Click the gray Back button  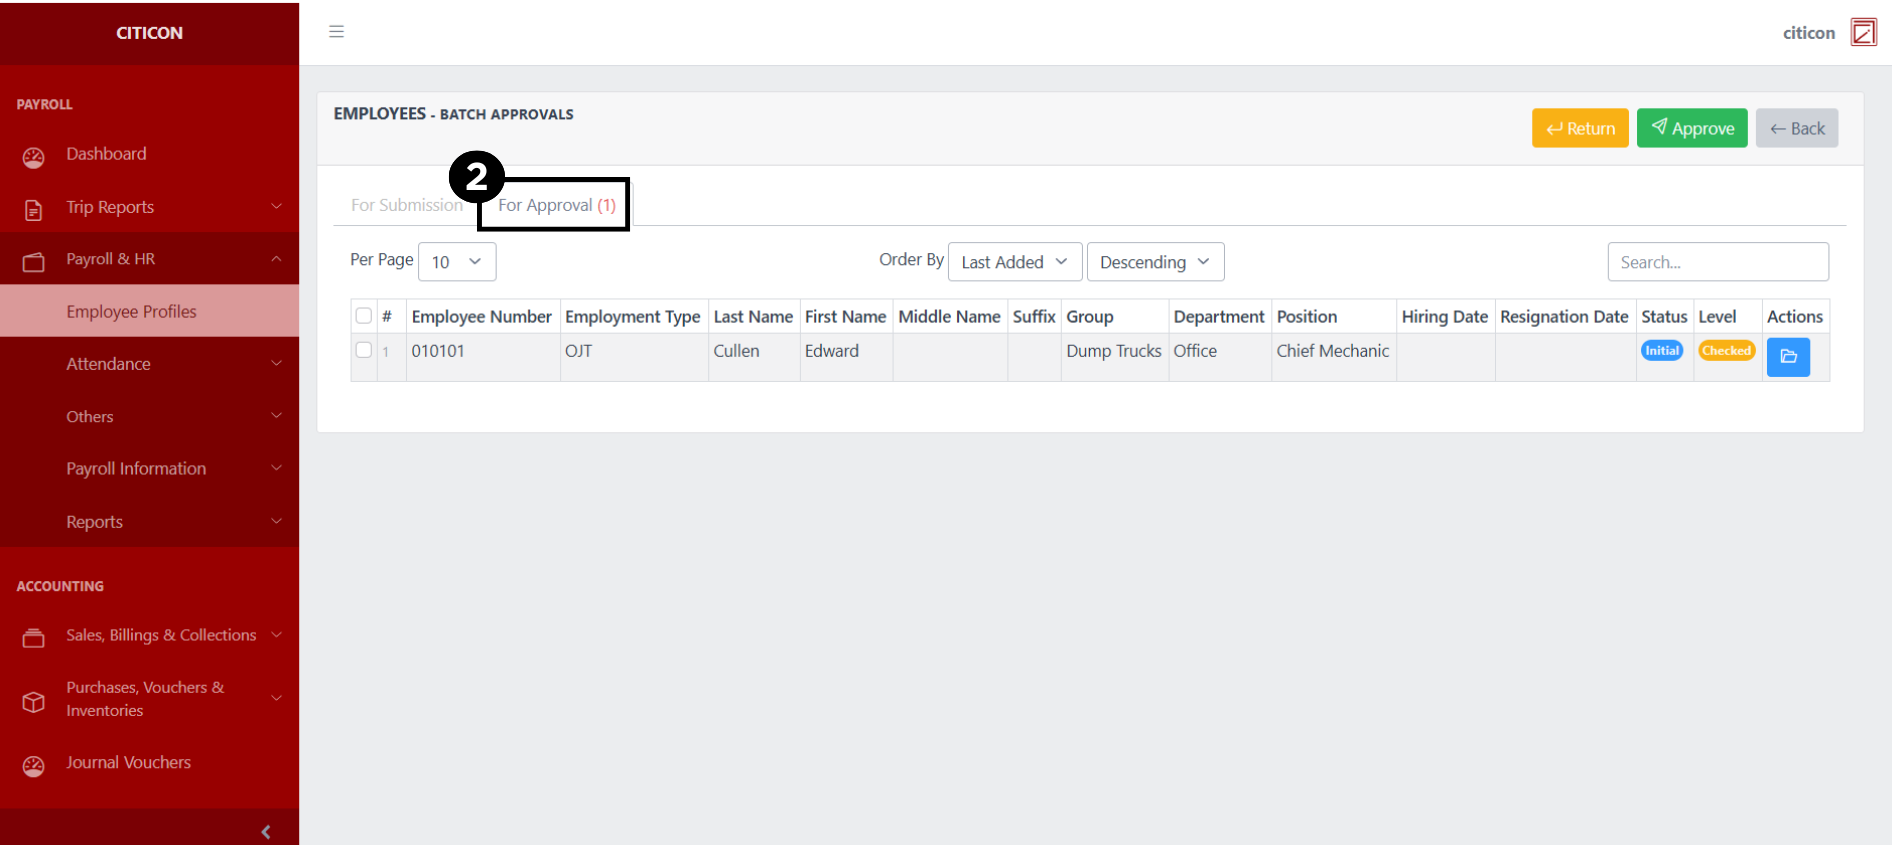[1796, 128]
